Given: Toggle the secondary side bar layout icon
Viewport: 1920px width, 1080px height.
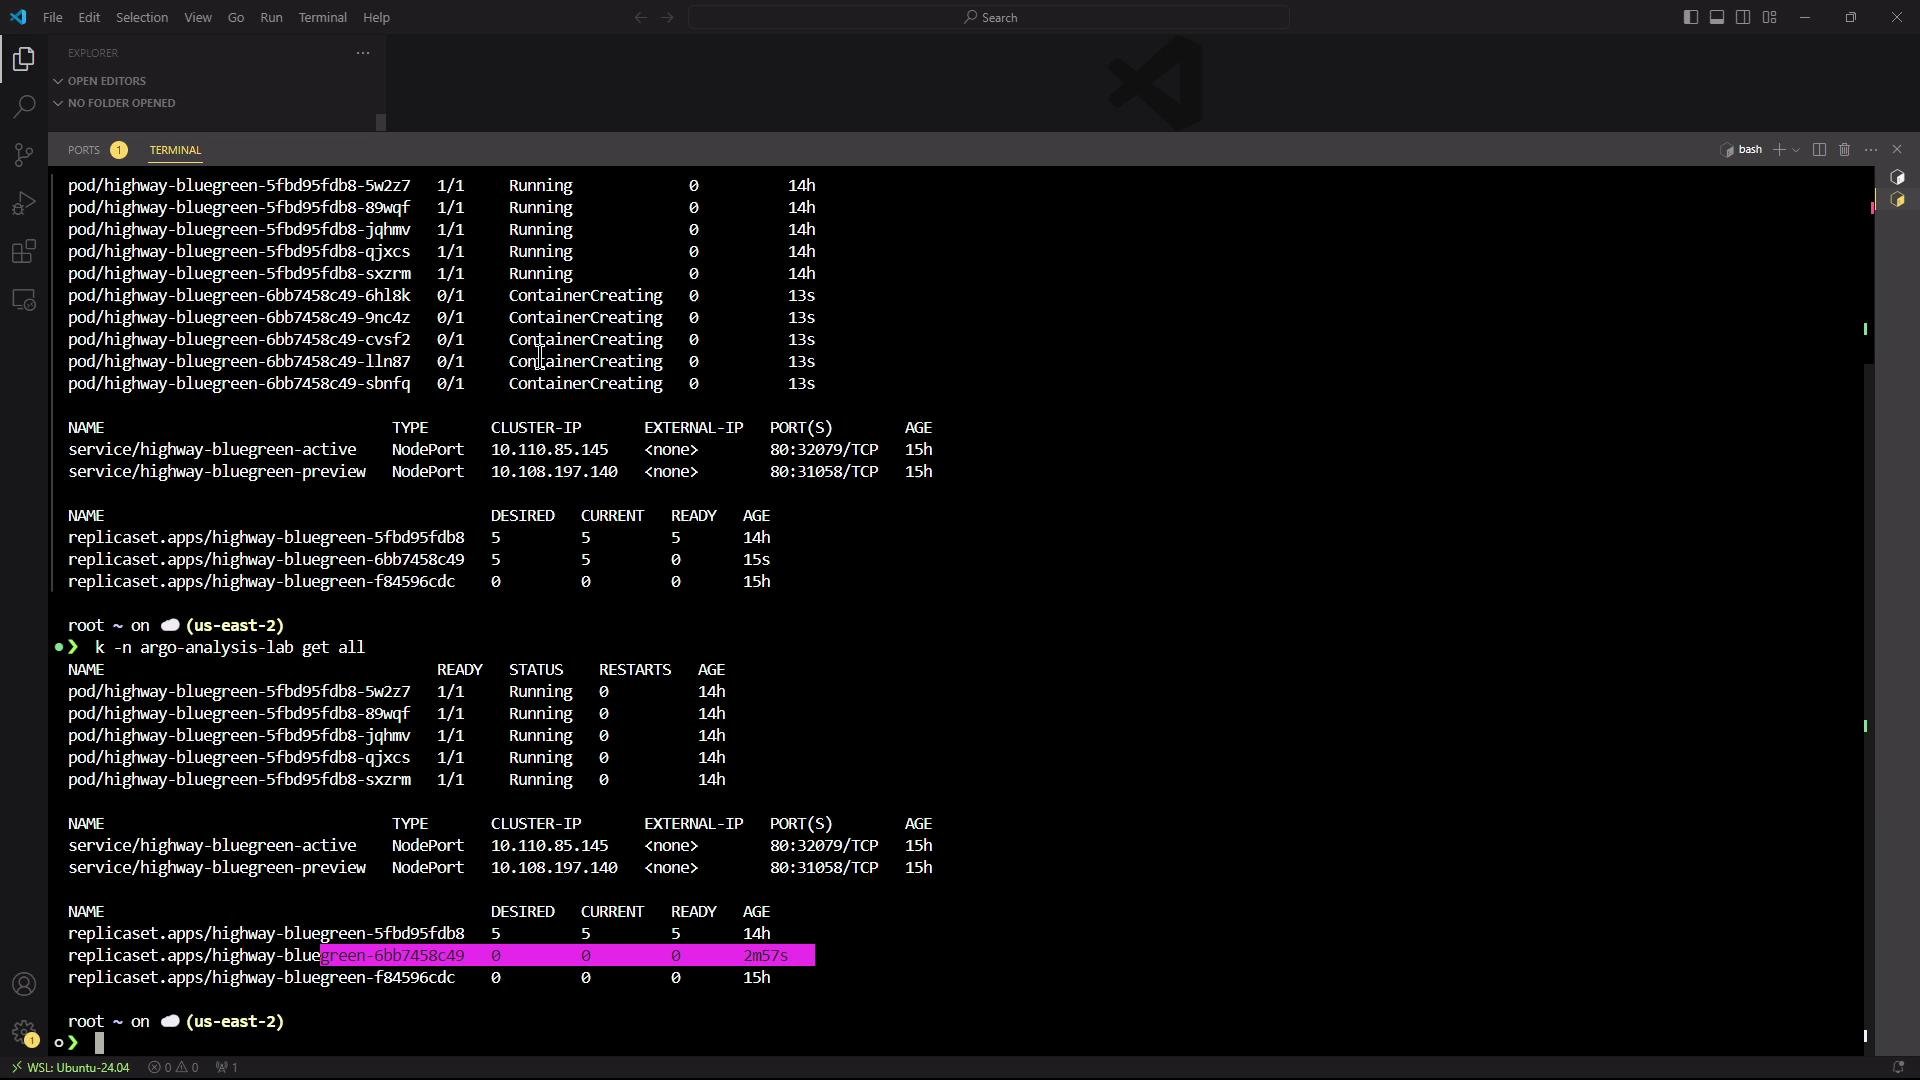Looking at the screenshot, I should click(x=1743, y=17).
